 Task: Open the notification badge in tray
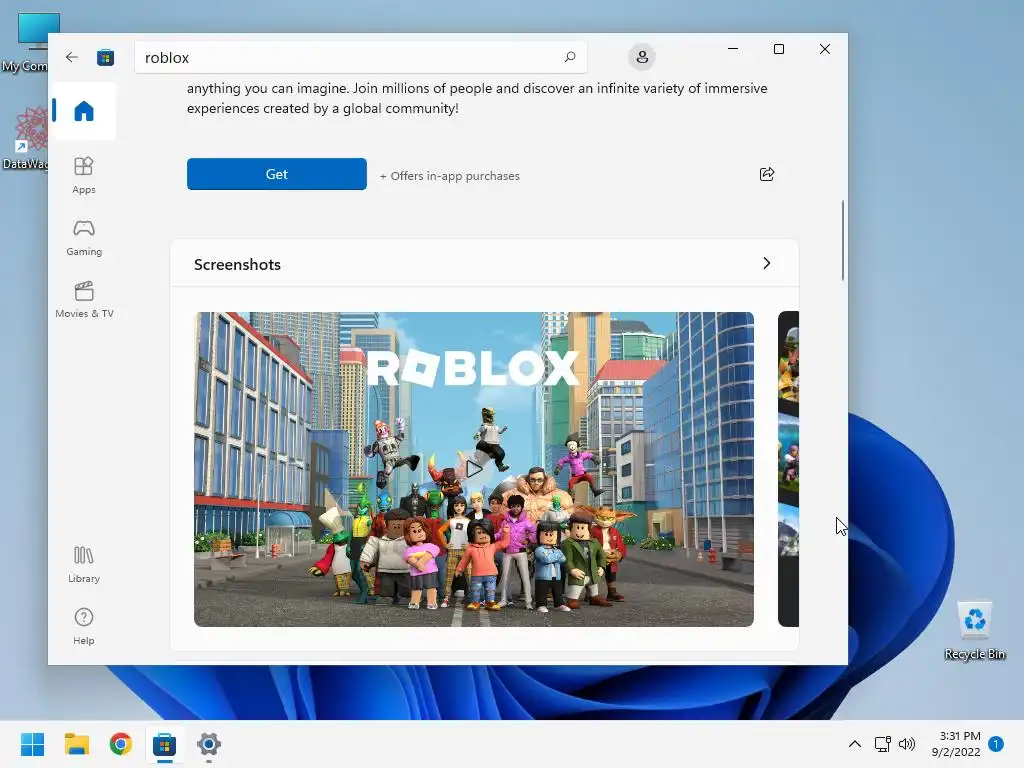click(x=996, y=744)
